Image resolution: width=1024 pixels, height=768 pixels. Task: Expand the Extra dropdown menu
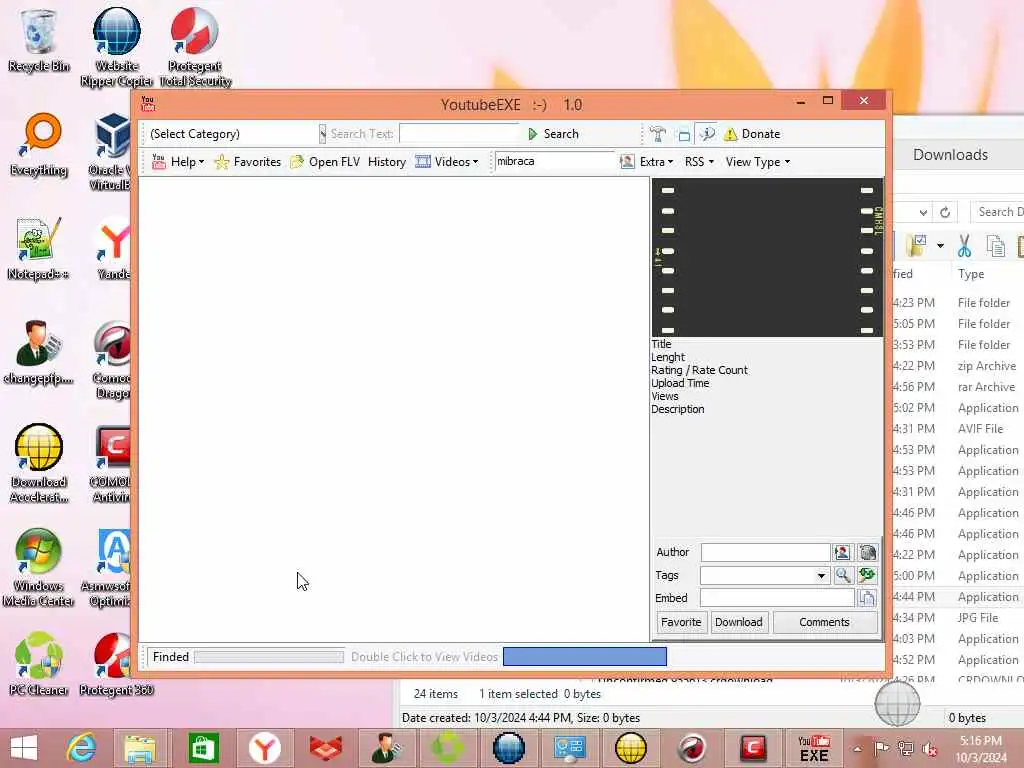click(656, 162)
